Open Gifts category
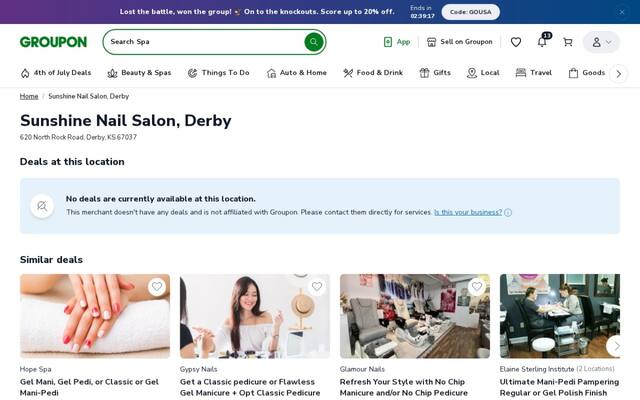The image size is (640, 400). [435, 73]
